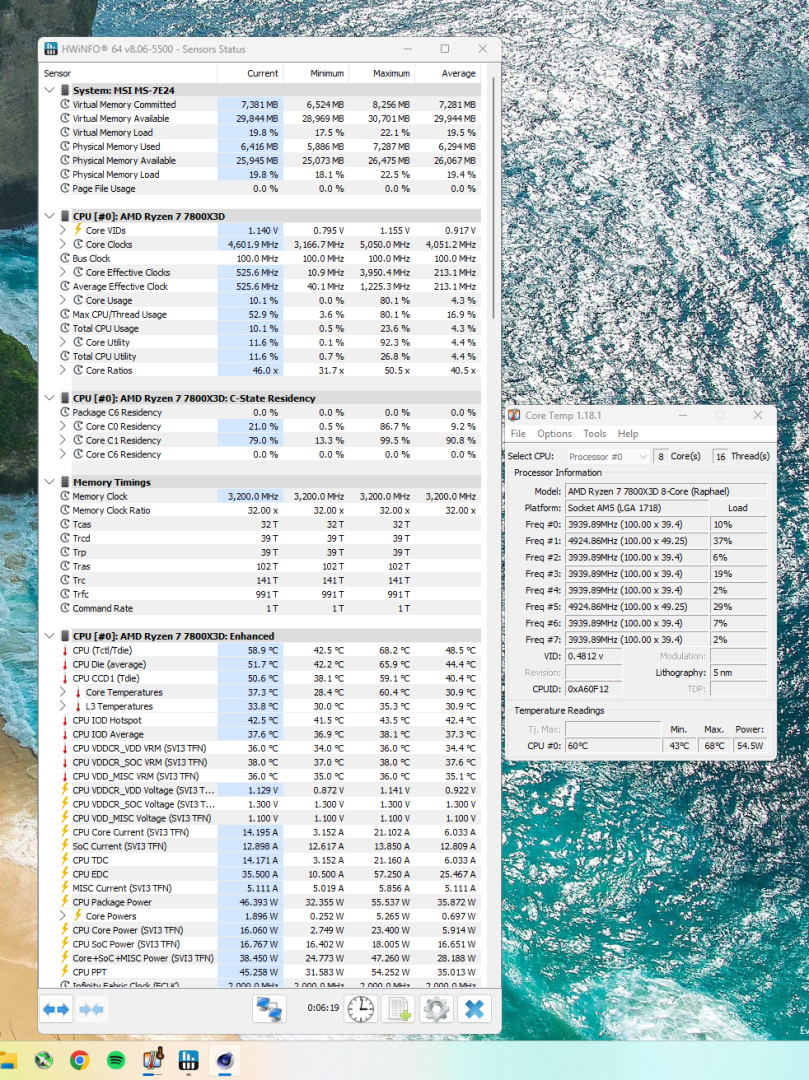
Task: Expand the Core Powers row
Action: click(x=63, y=916)
